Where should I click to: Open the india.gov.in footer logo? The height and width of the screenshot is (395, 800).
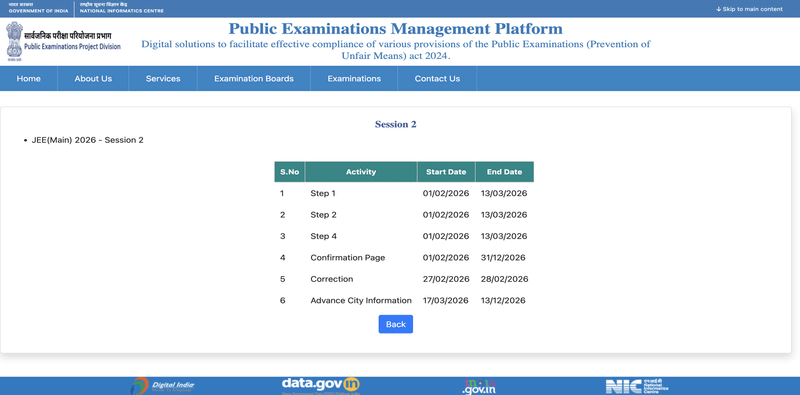(479, 386)
